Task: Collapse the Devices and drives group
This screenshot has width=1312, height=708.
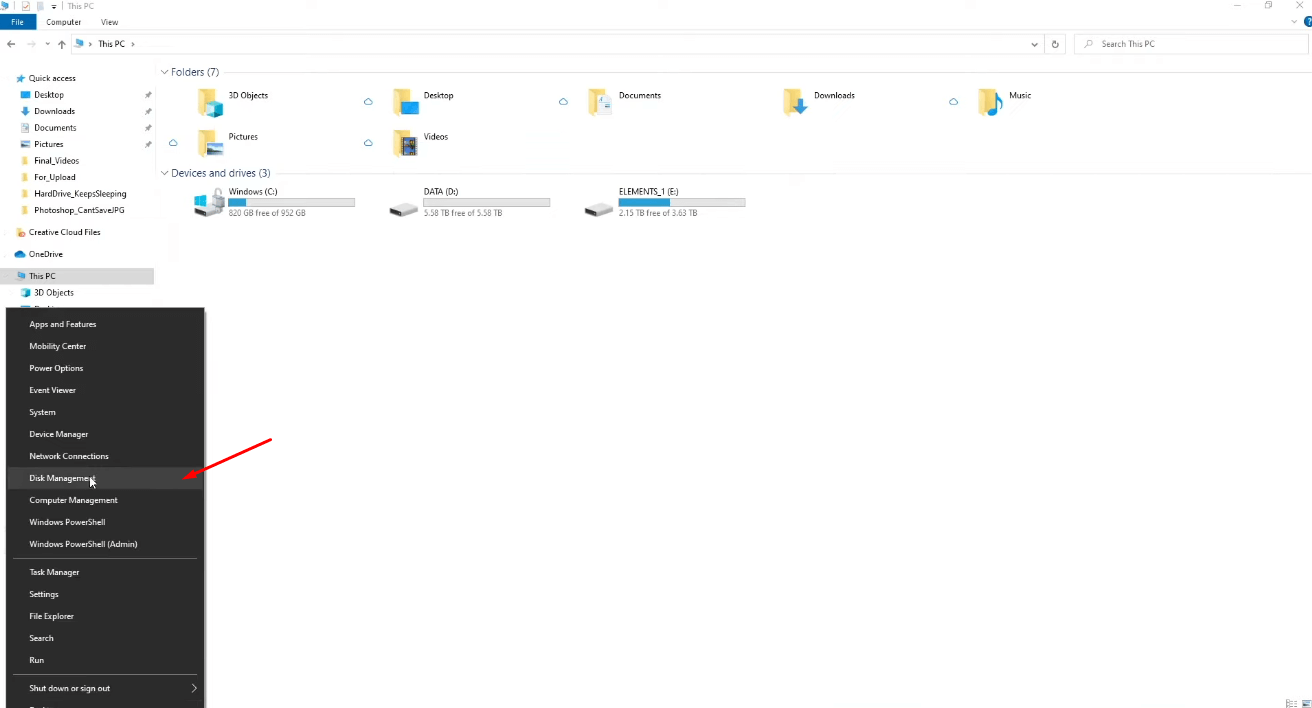Action: (165, 173)
